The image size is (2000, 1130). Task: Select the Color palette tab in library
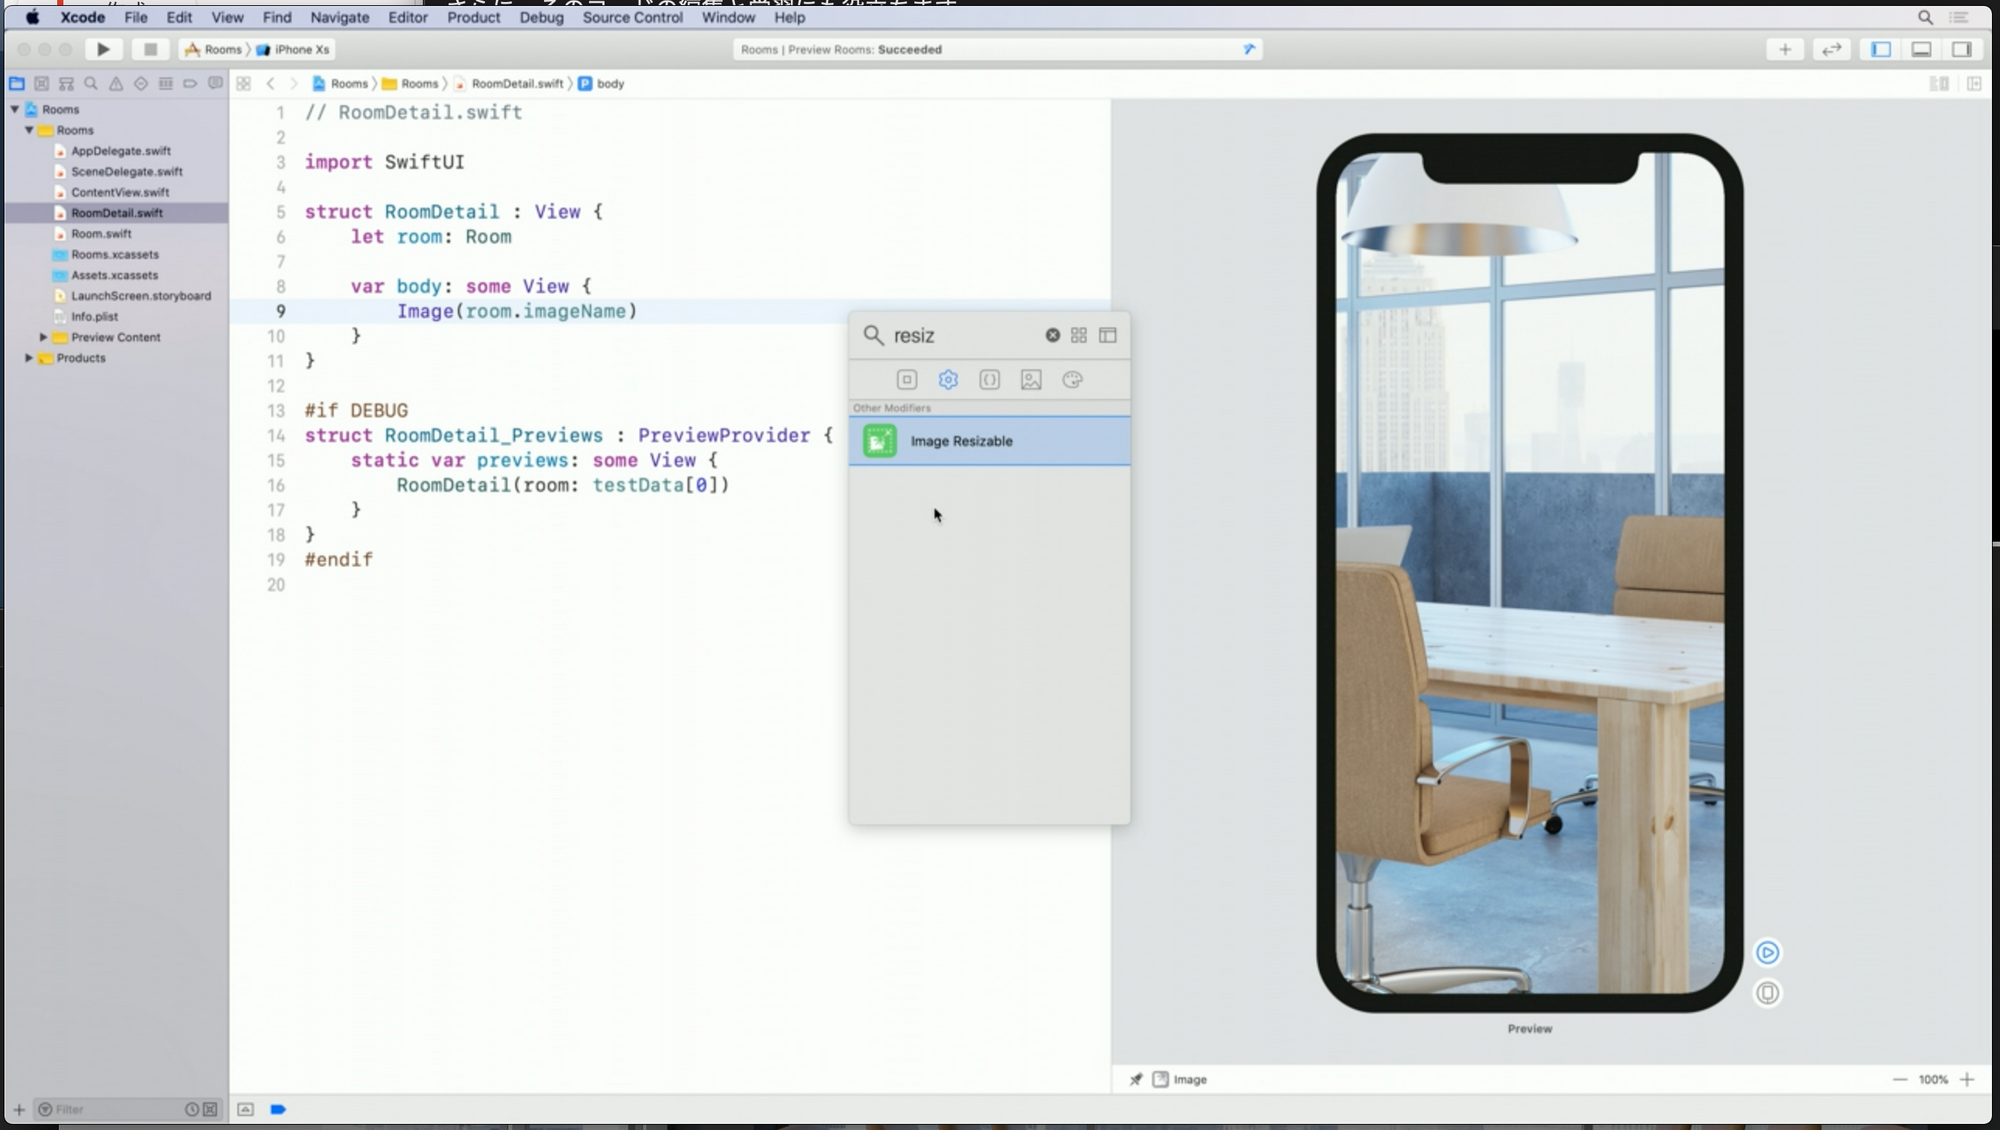click(x=1072, y=380)
